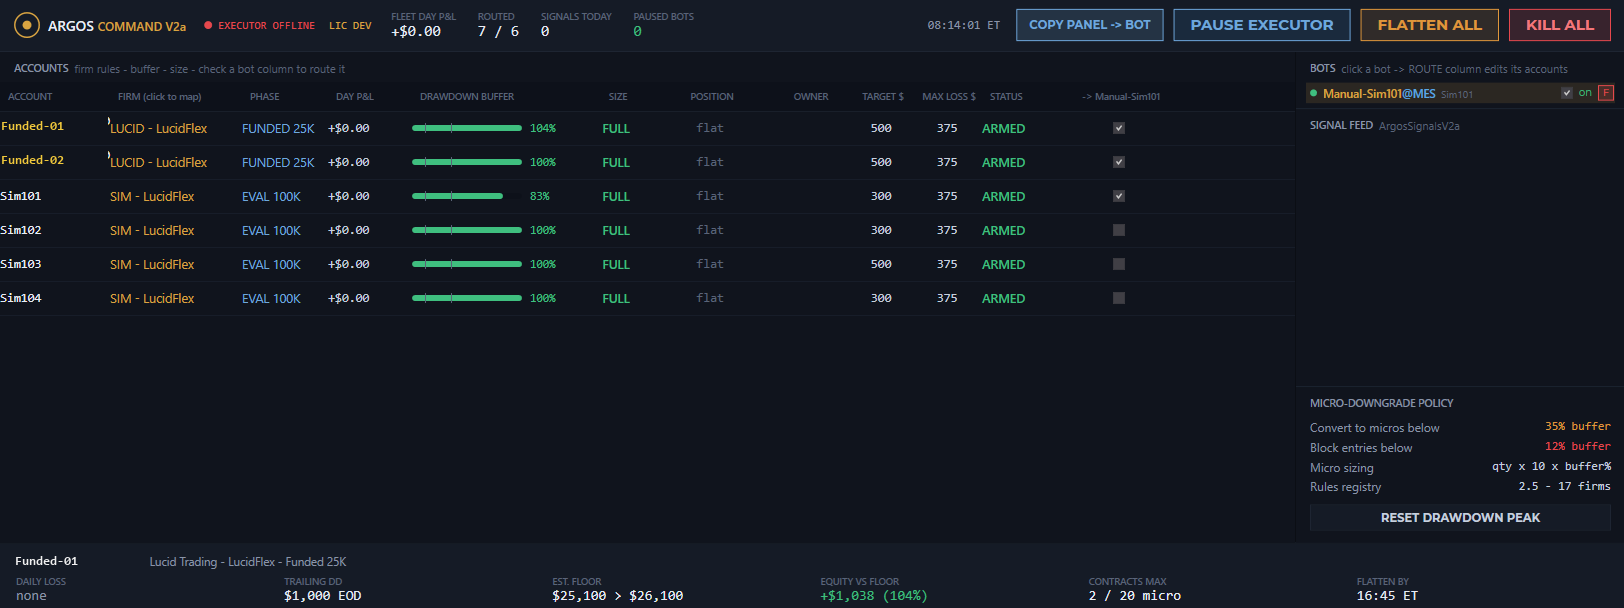
Task: Click the max loss 375 for Sim101
Action: (947, 196)
